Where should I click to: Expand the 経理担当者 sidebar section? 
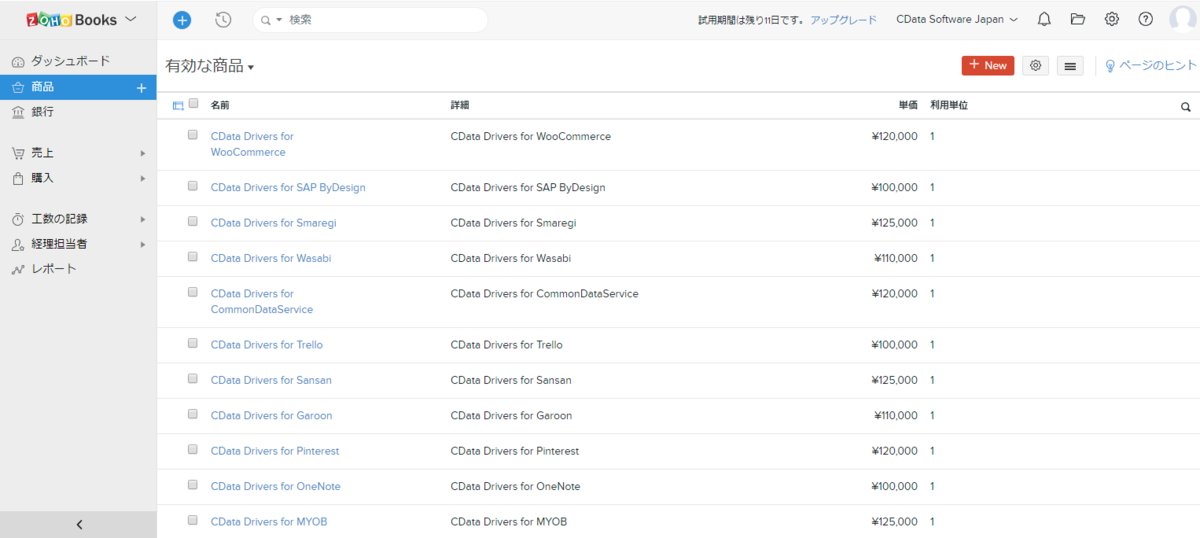pyautogui.click(x=143, y=244)
